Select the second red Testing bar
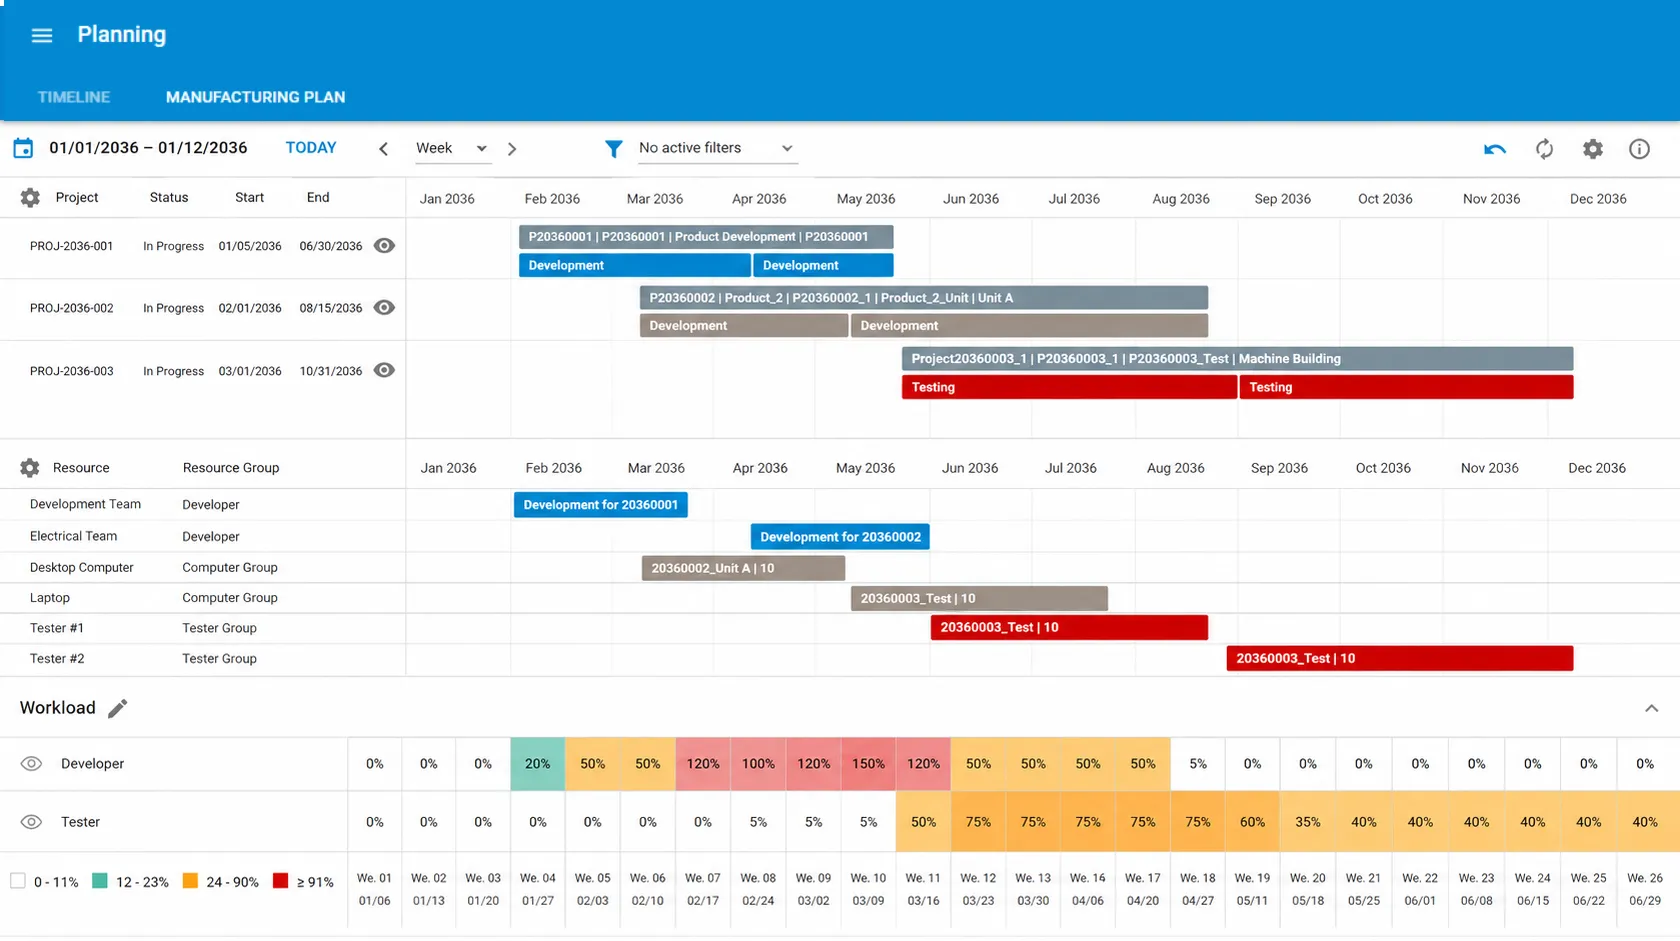 tap(1406, 387)
